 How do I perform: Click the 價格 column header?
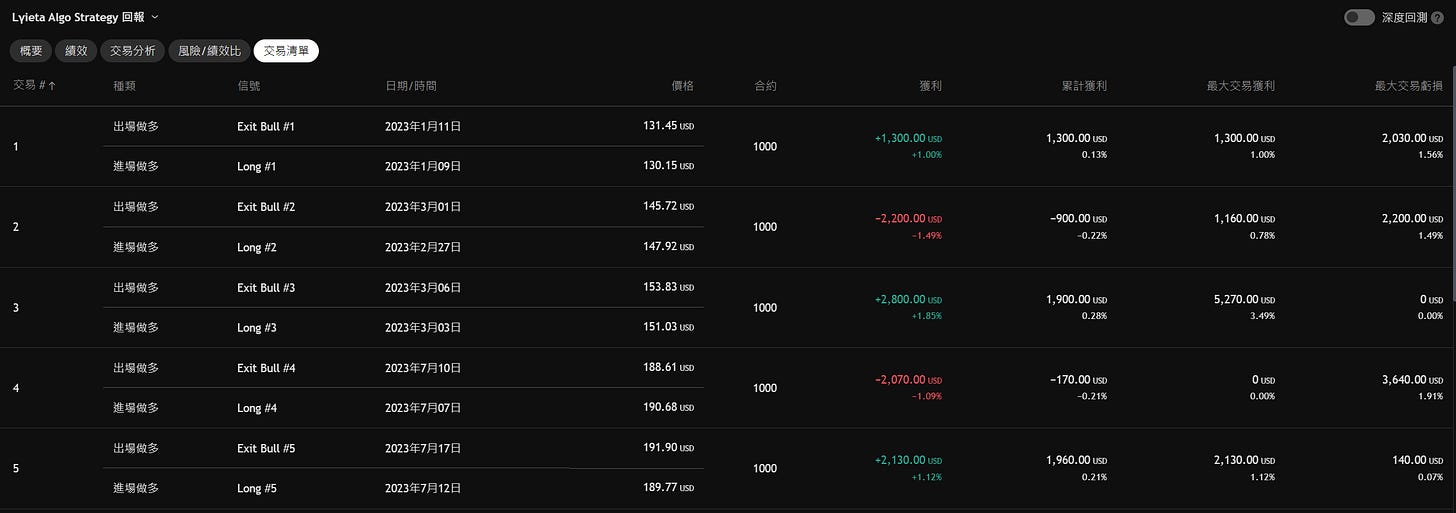(x=682, y=86)
